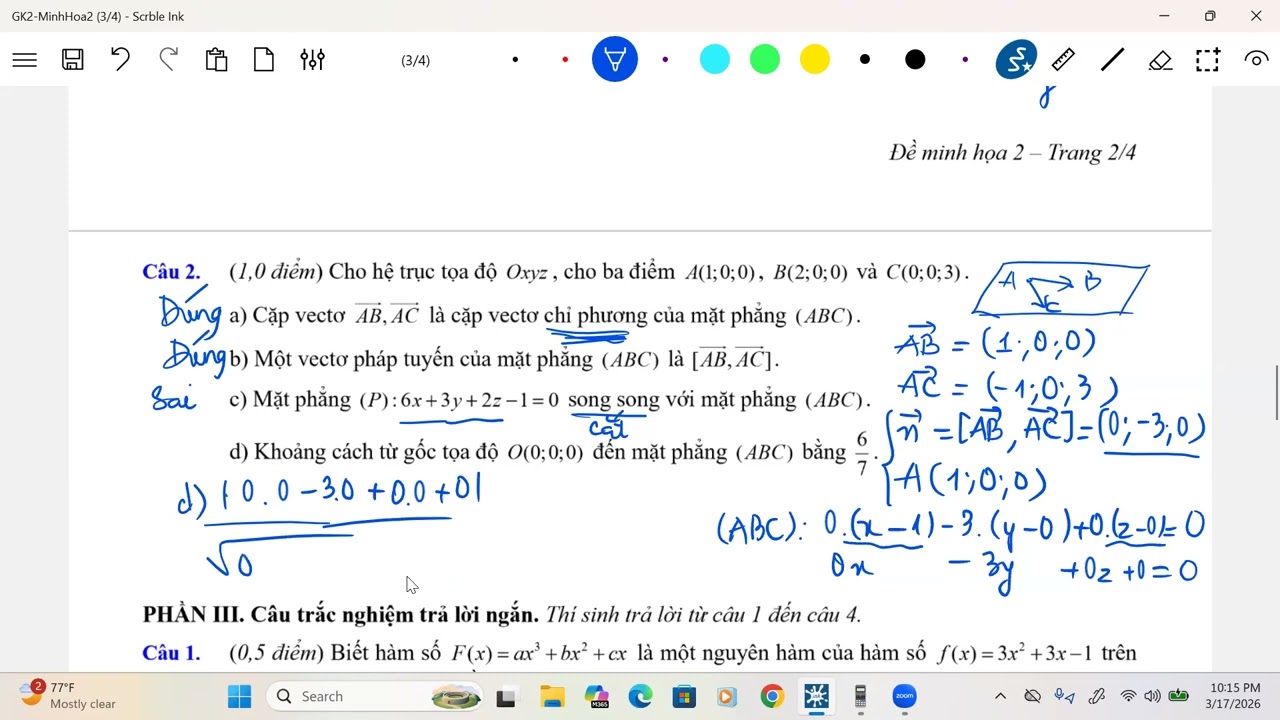The width and height of the screenshot is (1280, 720).
Task: Select the large black pen
Action: (x=915, y=60)
